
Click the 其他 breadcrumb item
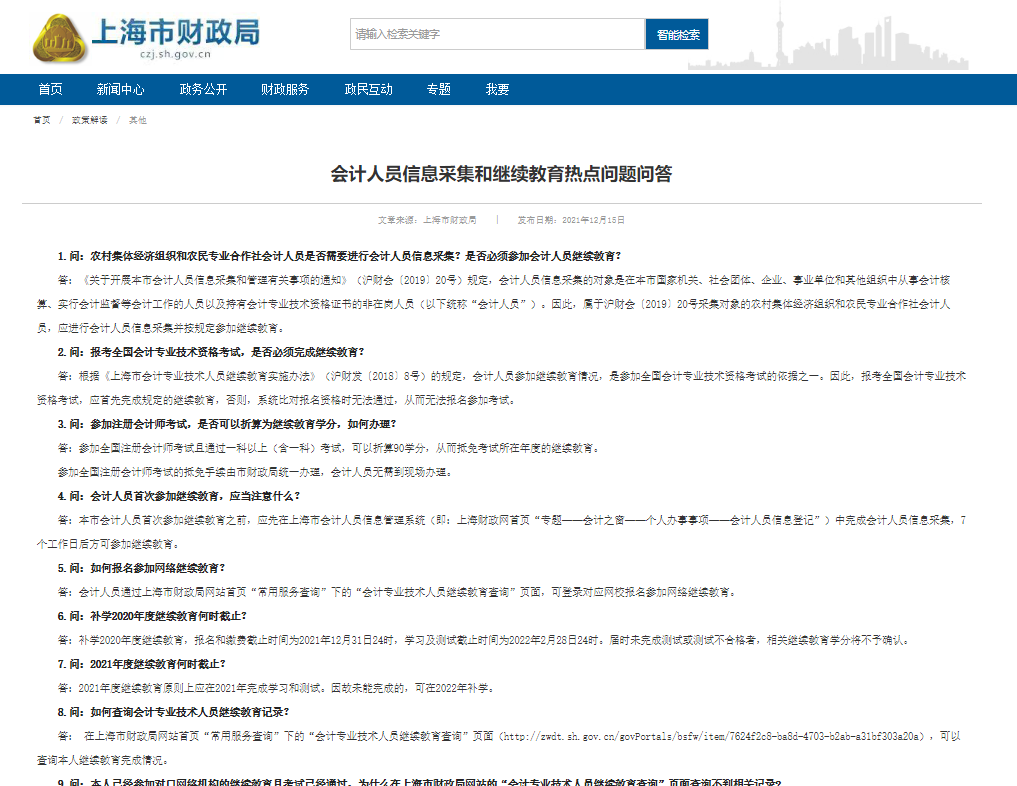pos(137,120)
